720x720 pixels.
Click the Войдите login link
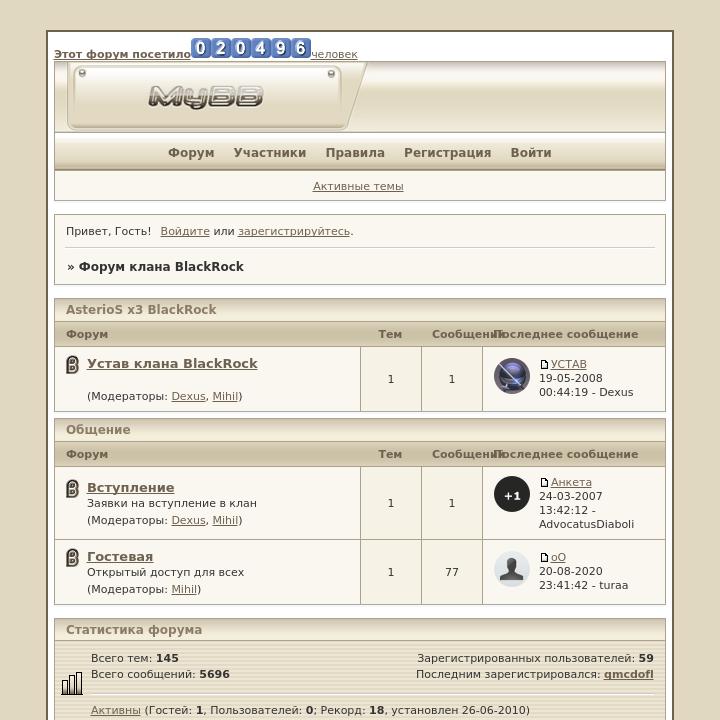(185, 231)
